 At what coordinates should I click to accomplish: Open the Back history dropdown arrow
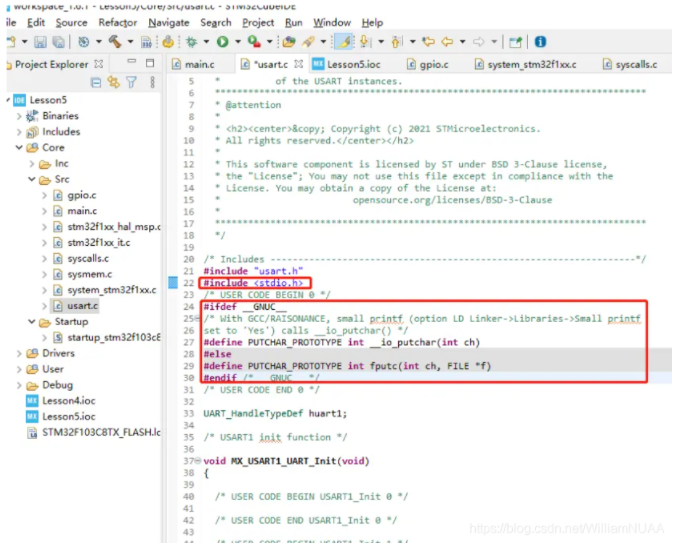463,42
